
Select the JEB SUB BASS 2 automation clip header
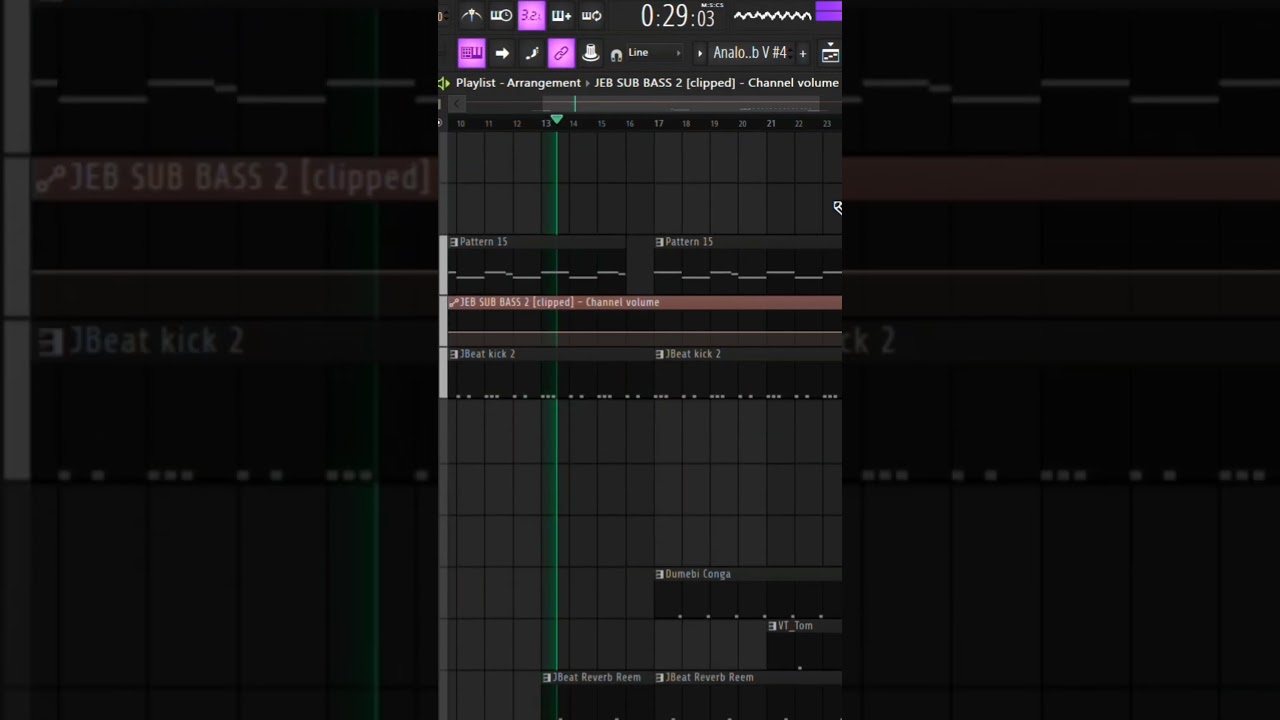645,302
